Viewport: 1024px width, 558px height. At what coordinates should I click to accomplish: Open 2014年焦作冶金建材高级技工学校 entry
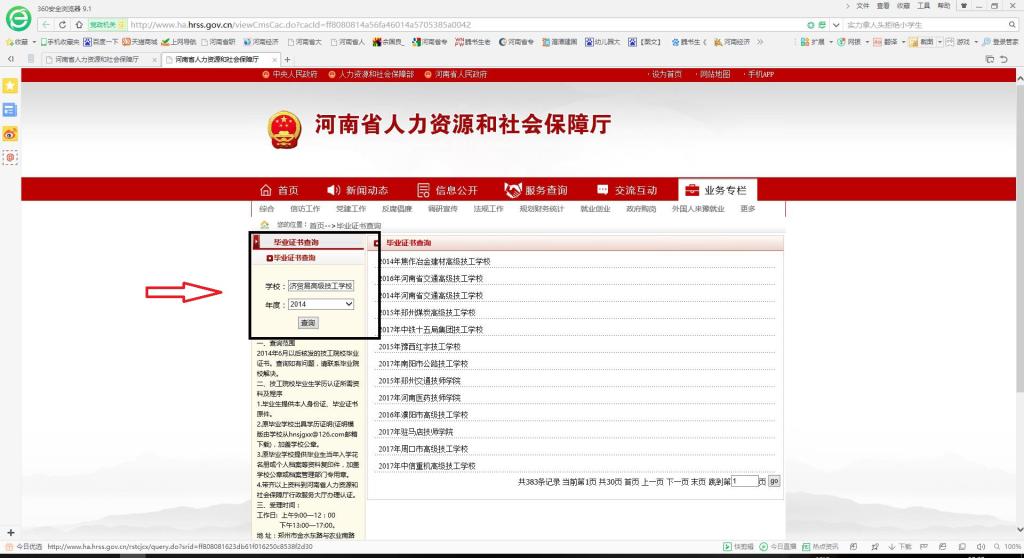click(x=434, y=261)
